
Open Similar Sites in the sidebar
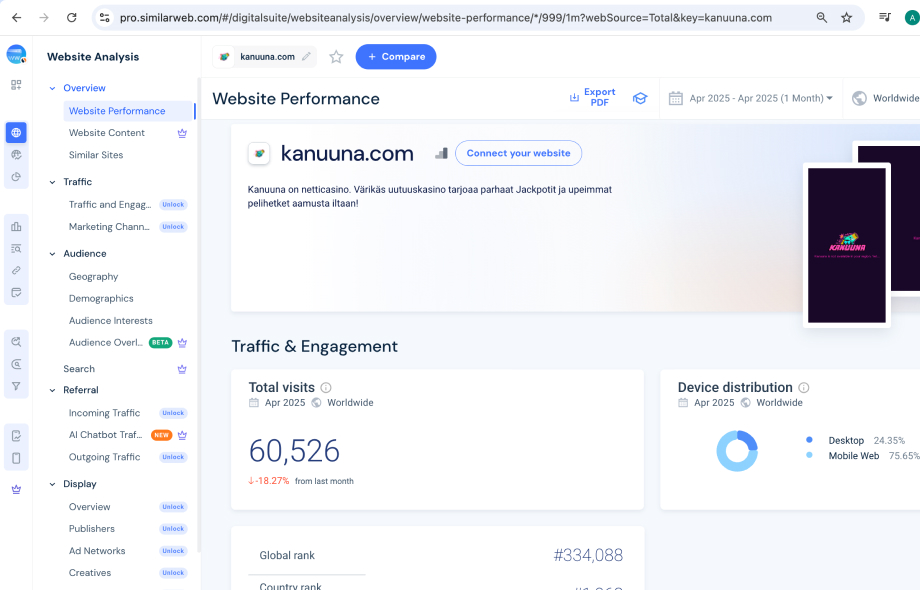coord(96,155)
